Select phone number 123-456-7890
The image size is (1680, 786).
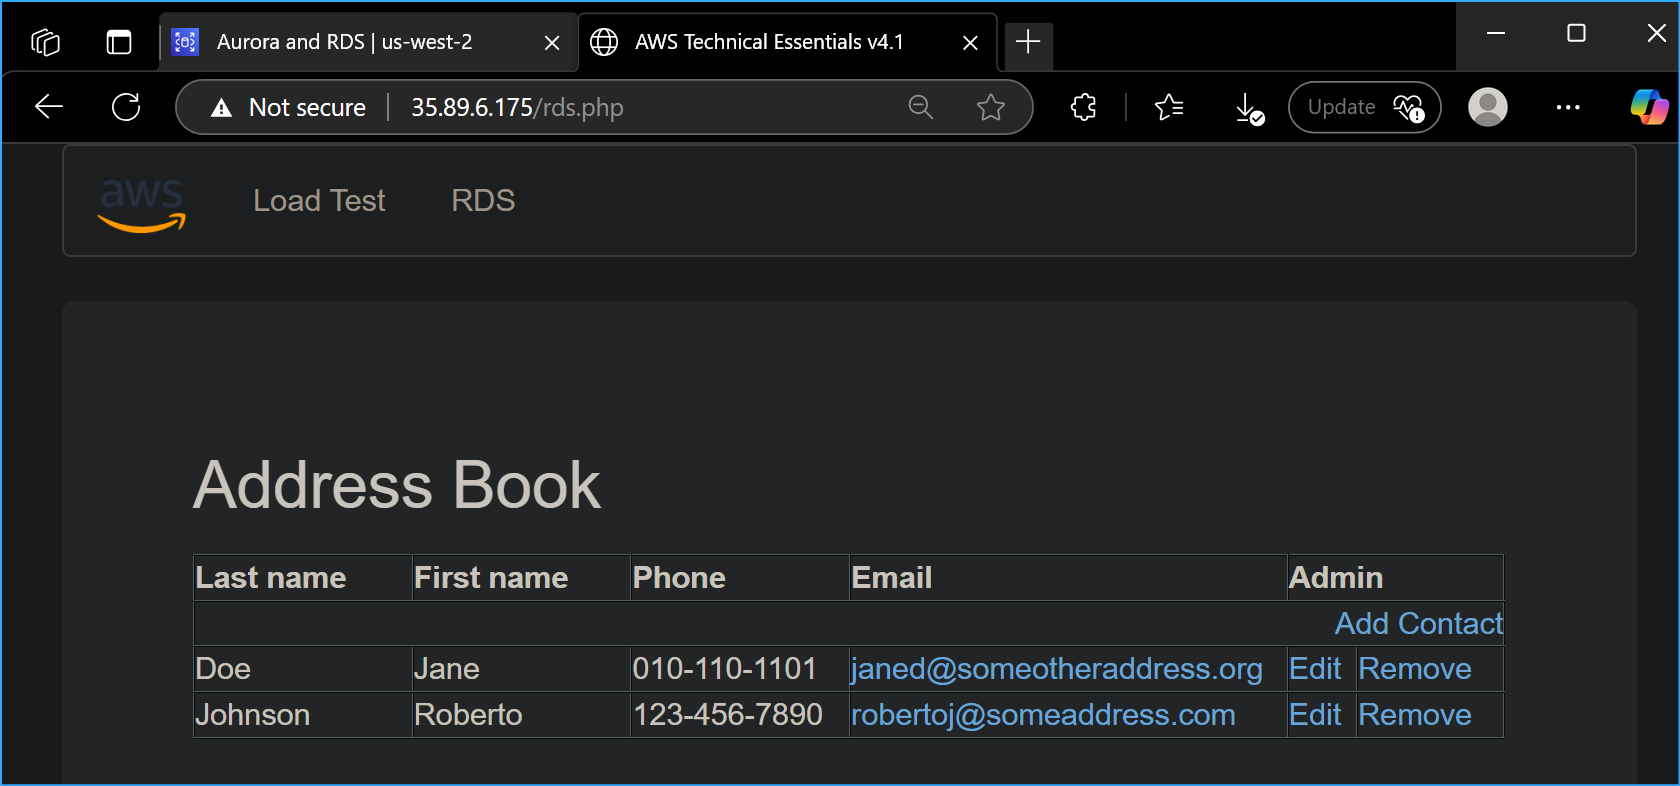tap(728, 715)
